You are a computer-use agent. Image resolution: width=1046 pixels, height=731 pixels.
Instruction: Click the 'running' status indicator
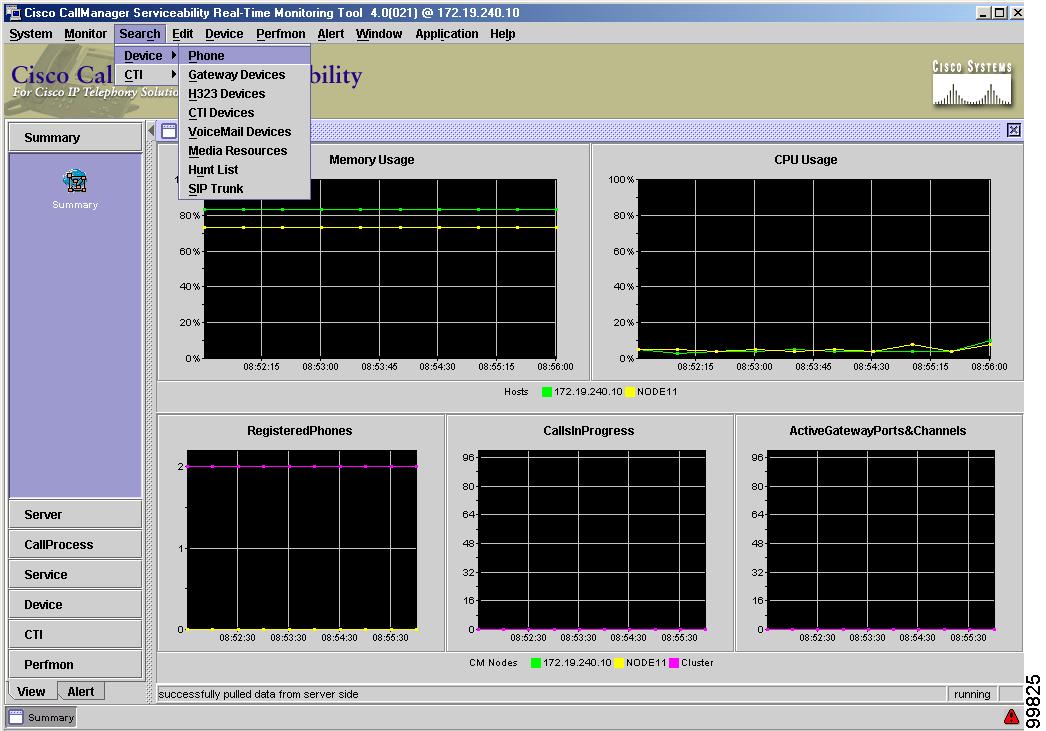pos(972,694)
